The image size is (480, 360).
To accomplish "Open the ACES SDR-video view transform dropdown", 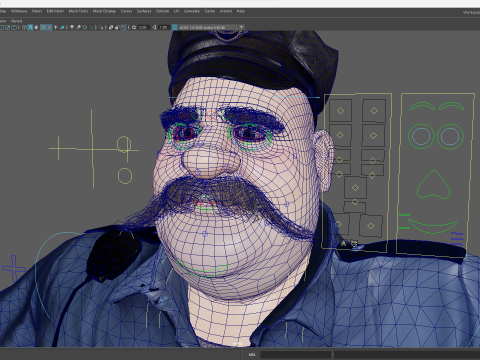I will click(212, 27).
